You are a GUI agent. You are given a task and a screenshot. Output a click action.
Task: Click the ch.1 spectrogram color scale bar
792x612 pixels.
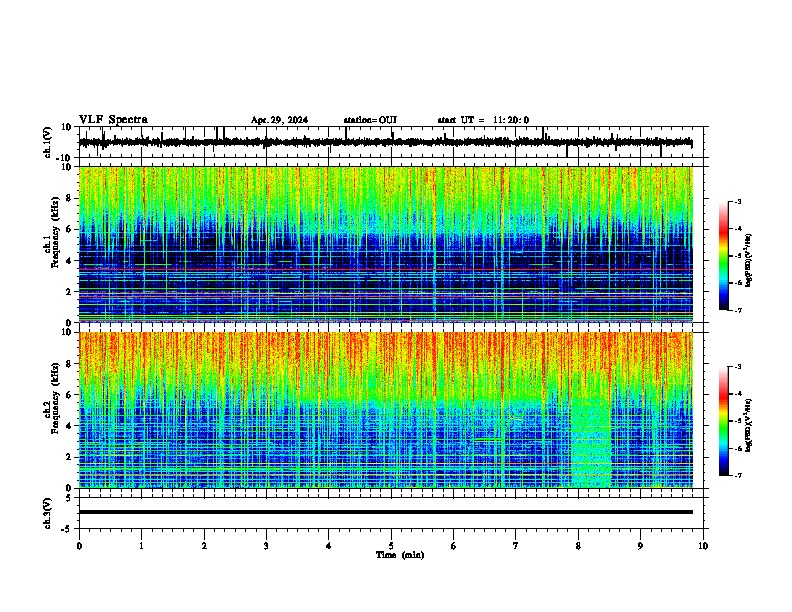click(x=724, y=256)
